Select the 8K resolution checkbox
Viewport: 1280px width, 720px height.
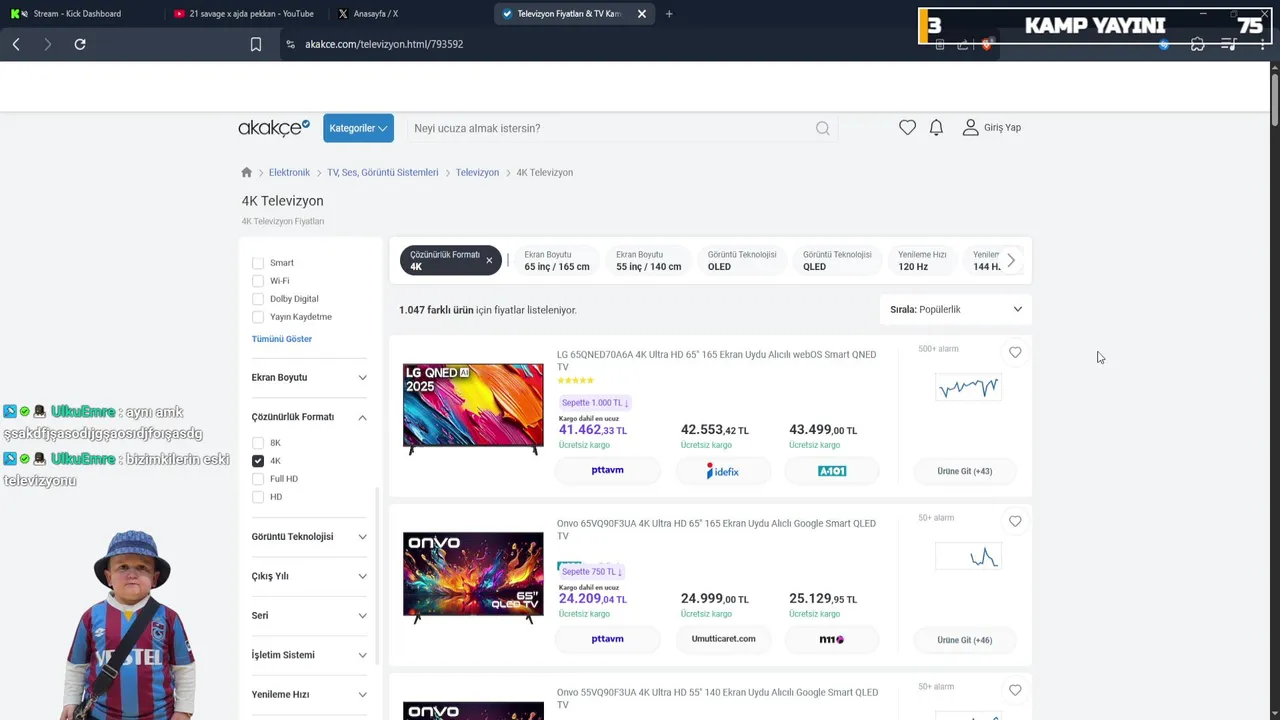[x=258, y=443]
